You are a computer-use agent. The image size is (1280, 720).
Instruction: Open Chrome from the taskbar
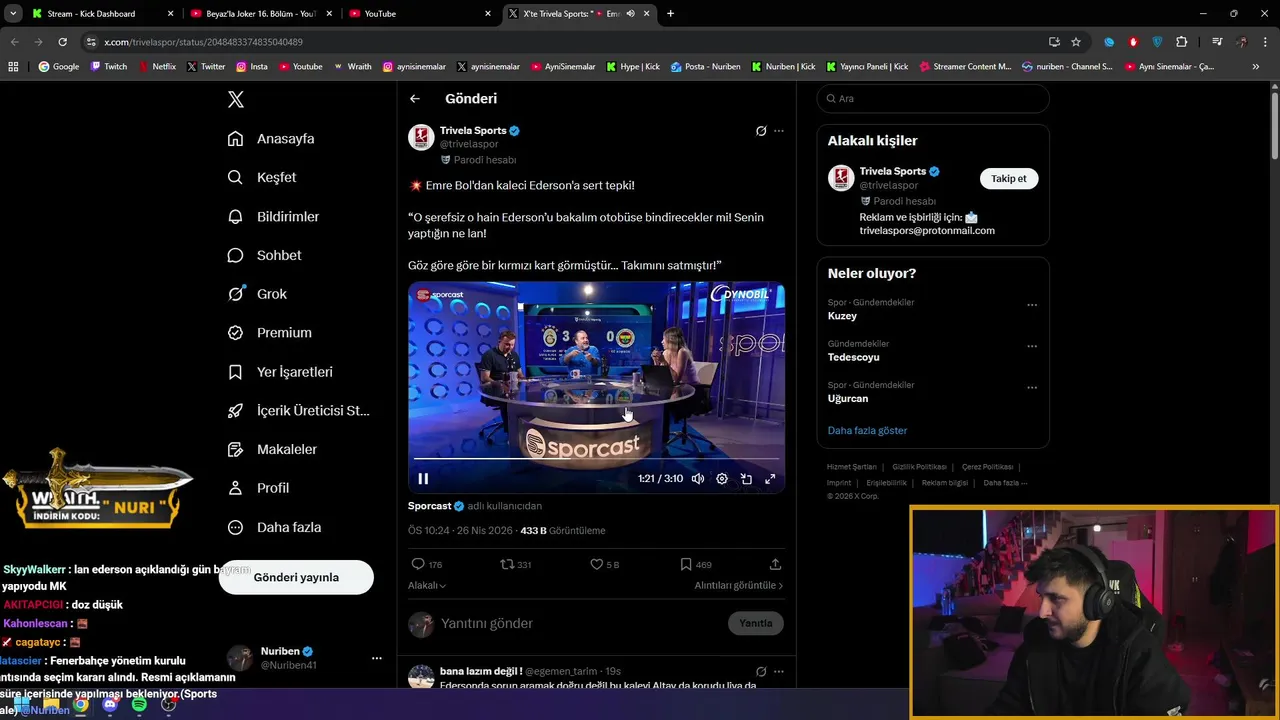(x=81, y=705)
